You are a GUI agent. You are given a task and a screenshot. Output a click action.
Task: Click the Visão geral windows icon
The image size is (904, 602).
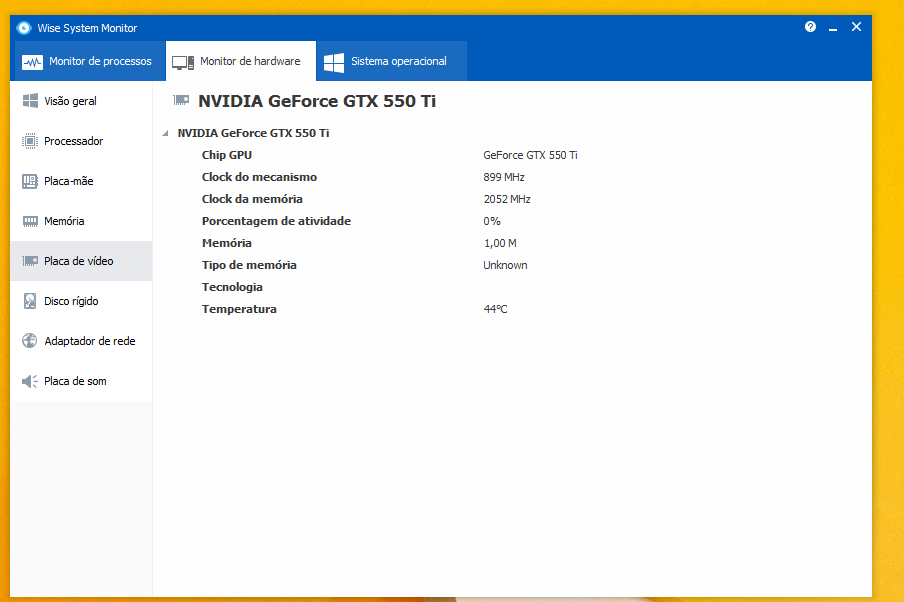tap(30, 101)
